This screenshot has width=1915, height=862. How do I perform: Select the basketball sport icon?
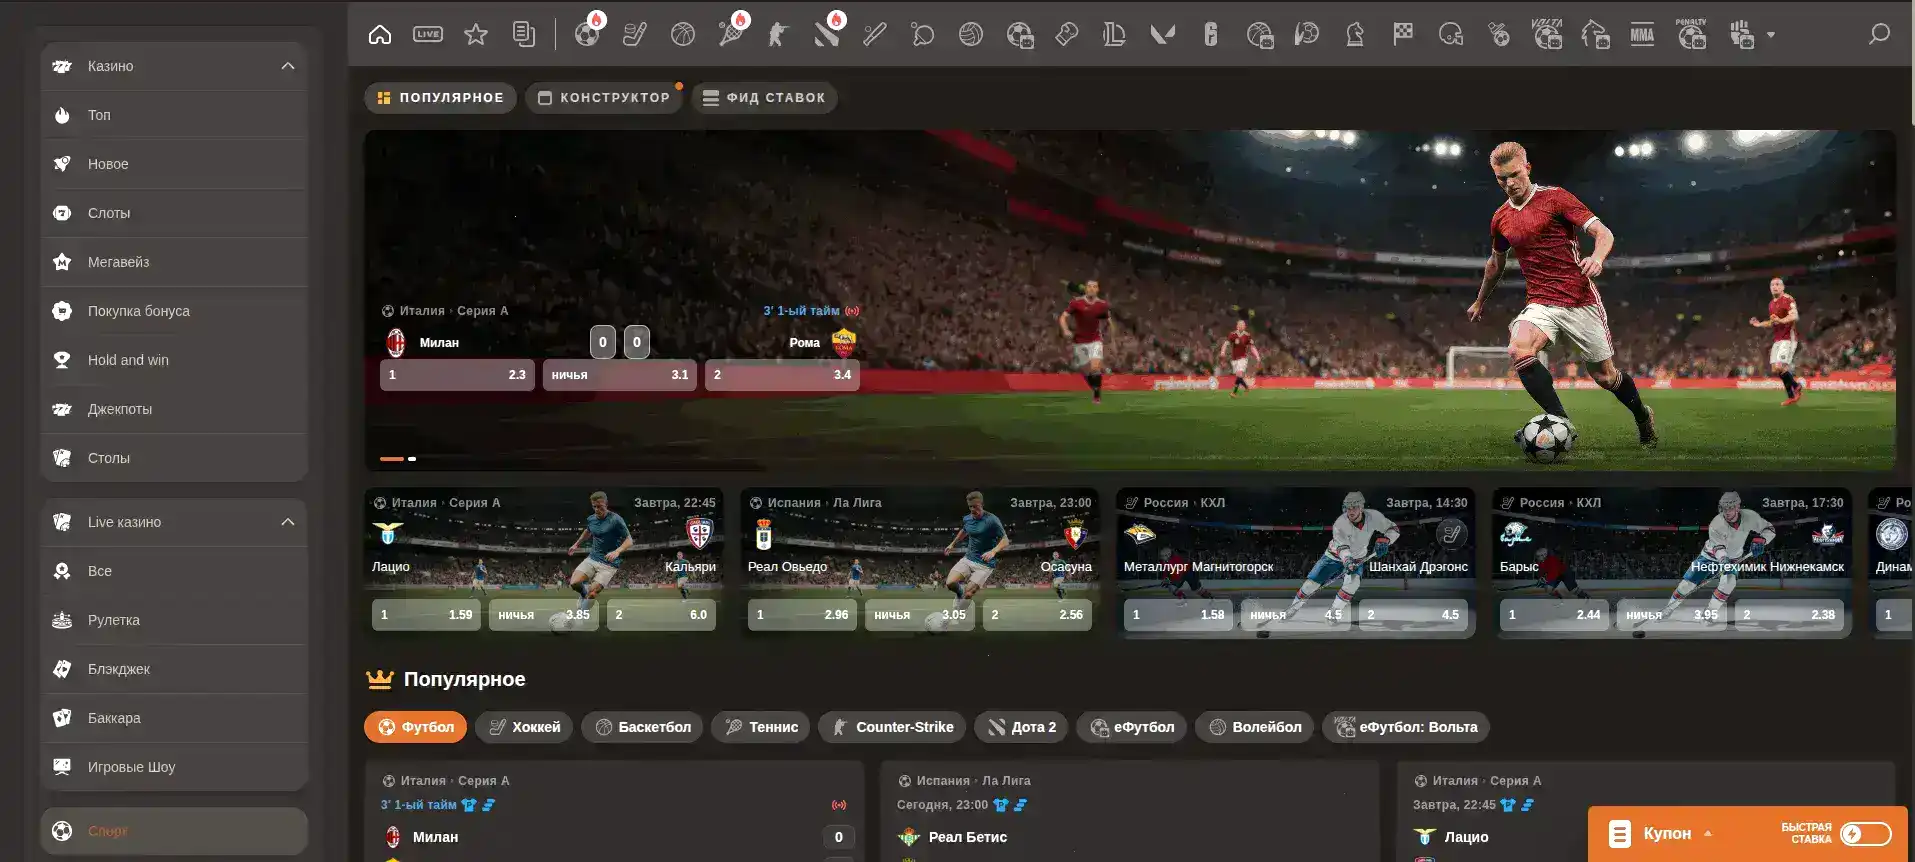[x=683, y=35]
